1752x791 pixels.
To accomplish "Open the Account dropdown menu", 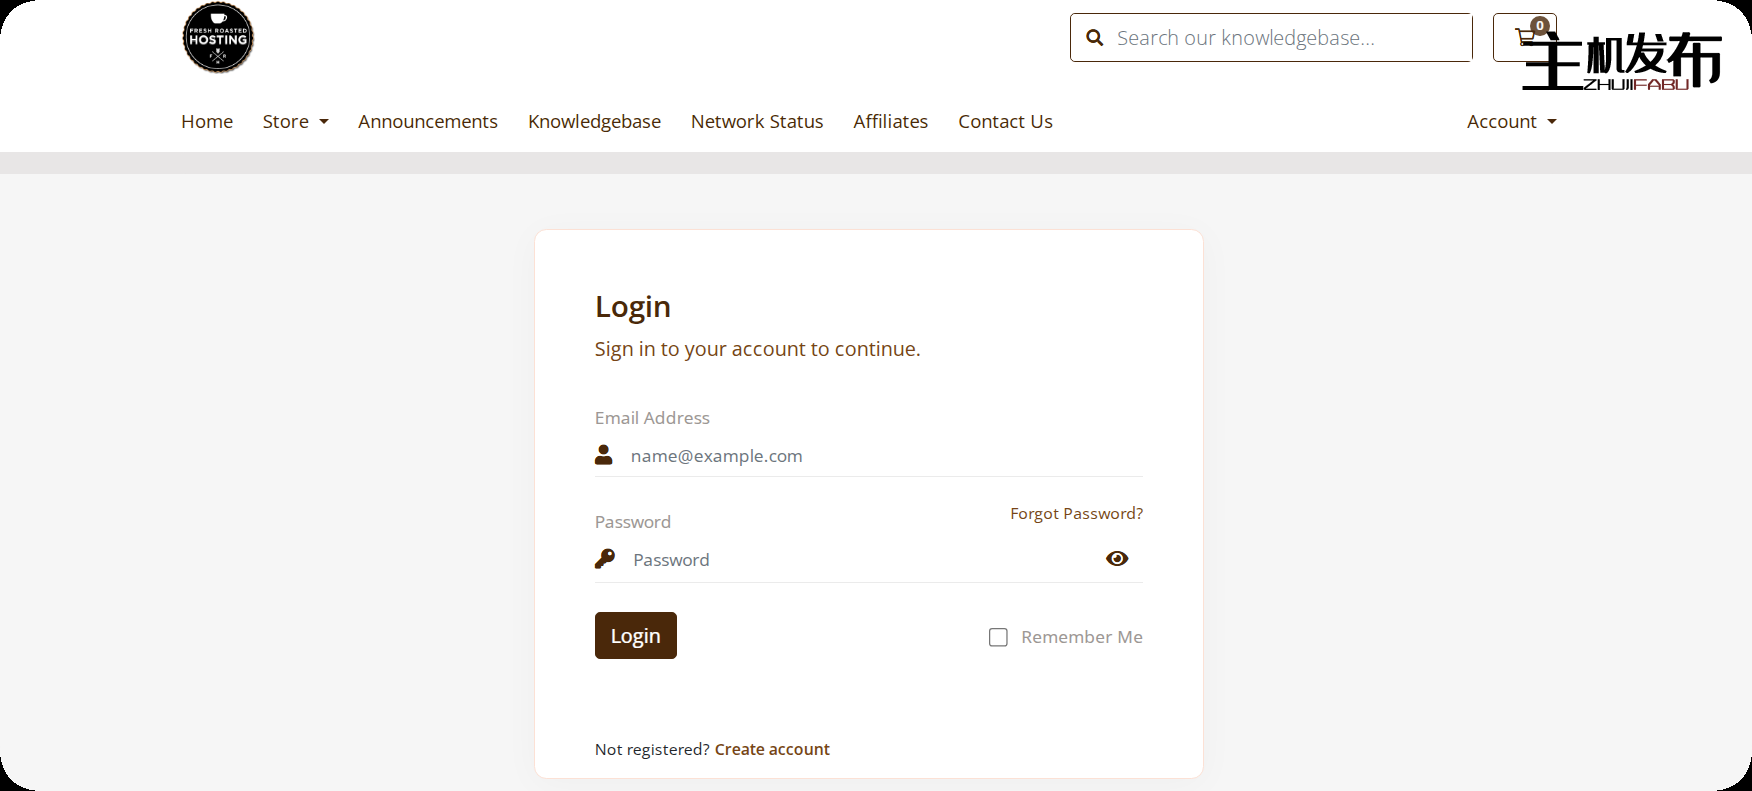I will pyautogui.click(x=1511, y=122).
